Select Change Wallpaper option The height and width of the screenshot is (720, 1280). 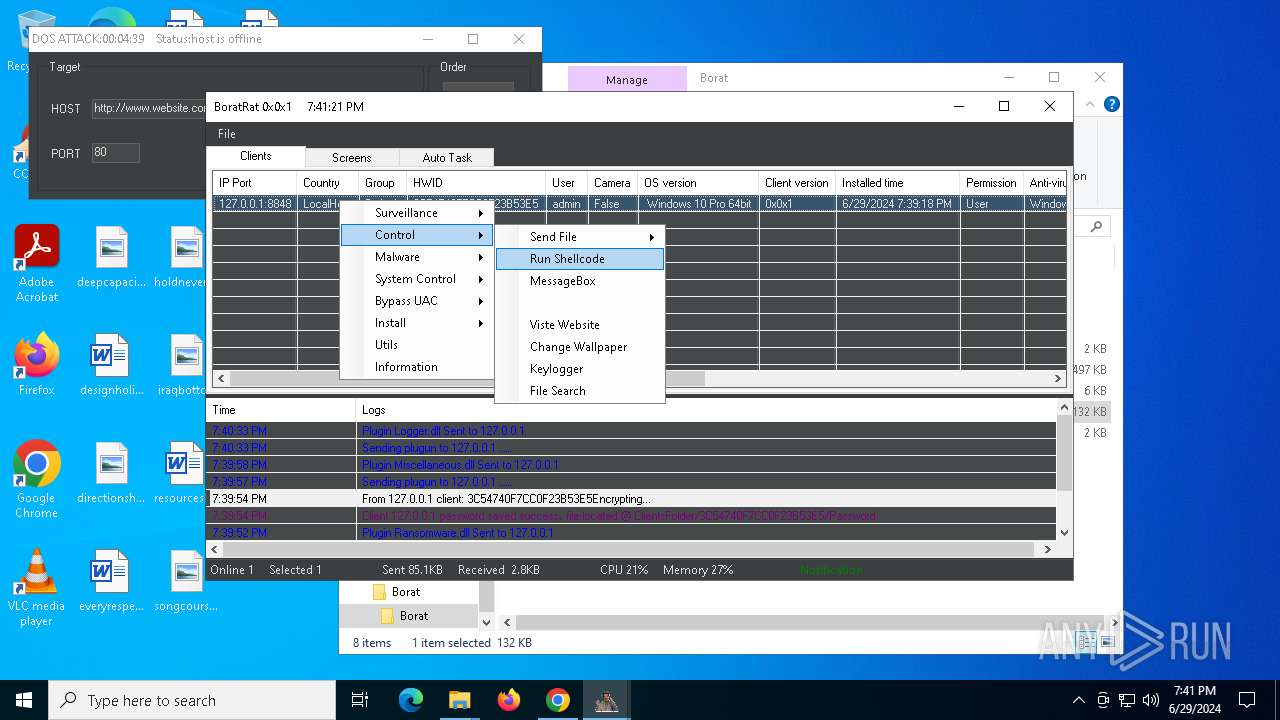580,347
